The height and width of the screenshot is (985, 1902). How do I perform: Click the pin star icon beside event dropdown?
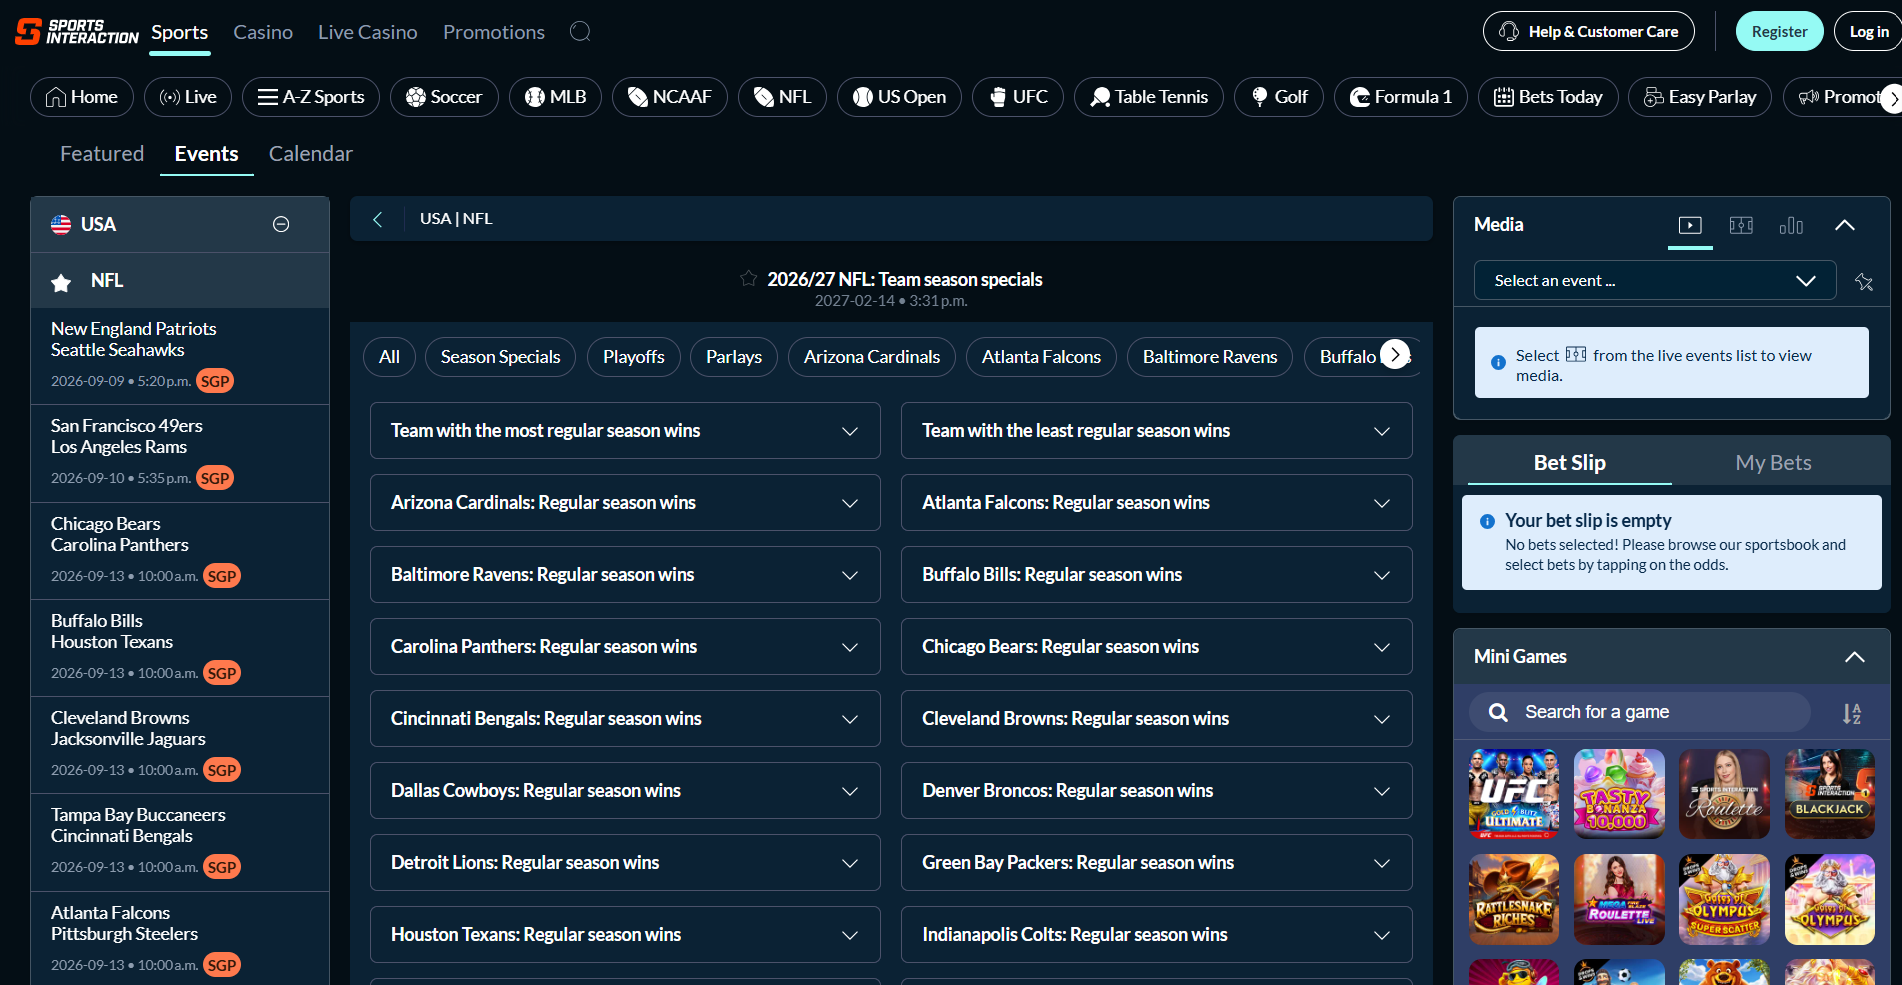pyautogui.click(x=1864, y=281)
